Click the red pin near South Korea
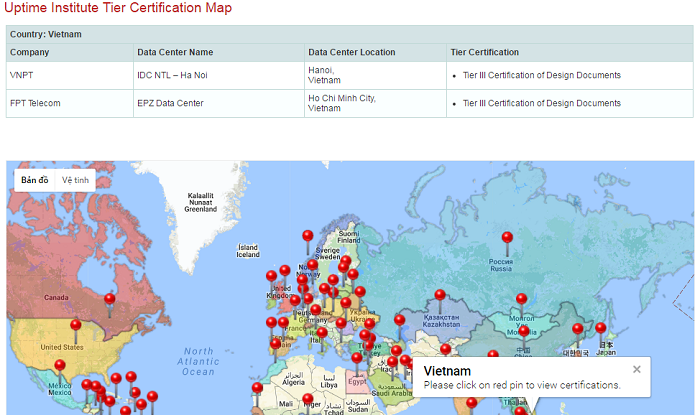Image resolution: width=700 pixels, height=415 pixels. tap(577, 329)
